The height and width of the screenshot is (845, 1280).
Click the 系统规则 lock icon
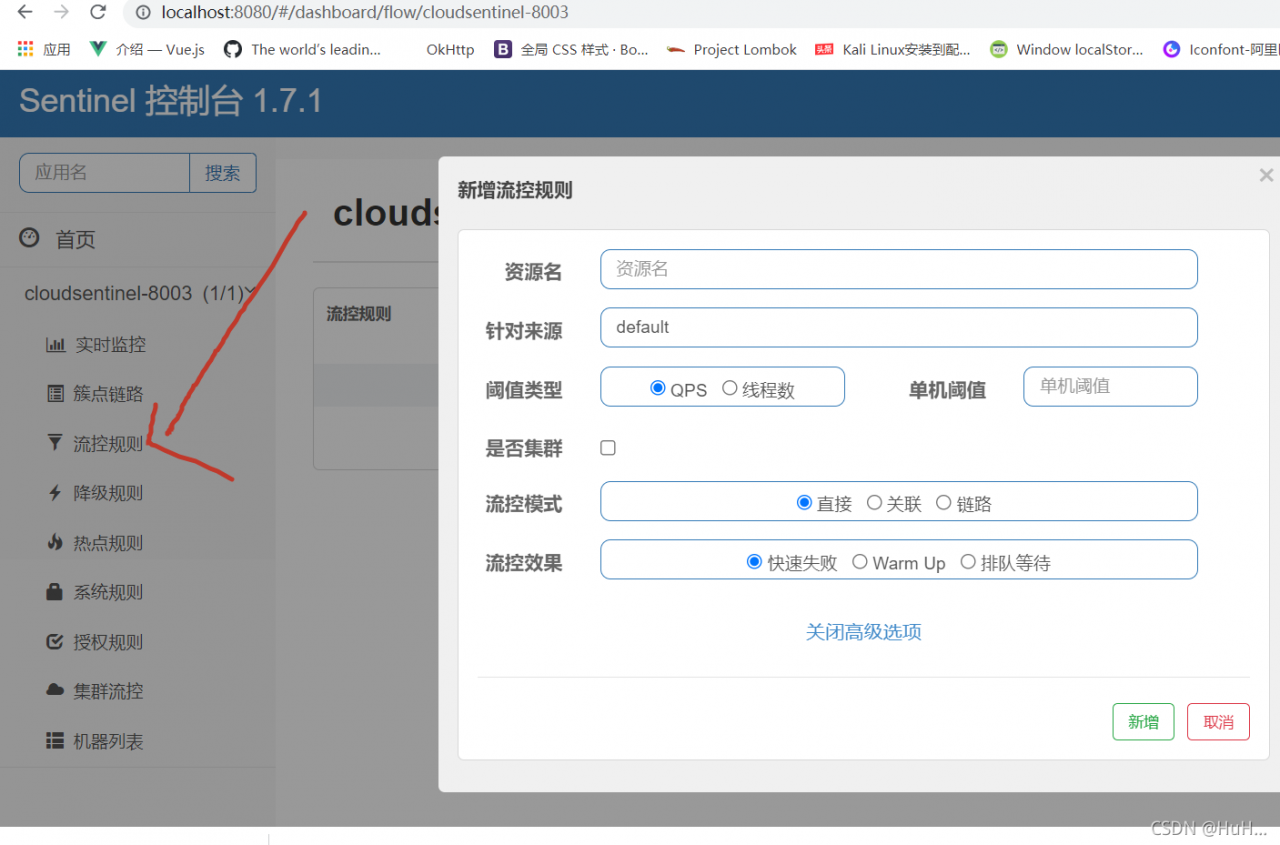tap(55, 592)
